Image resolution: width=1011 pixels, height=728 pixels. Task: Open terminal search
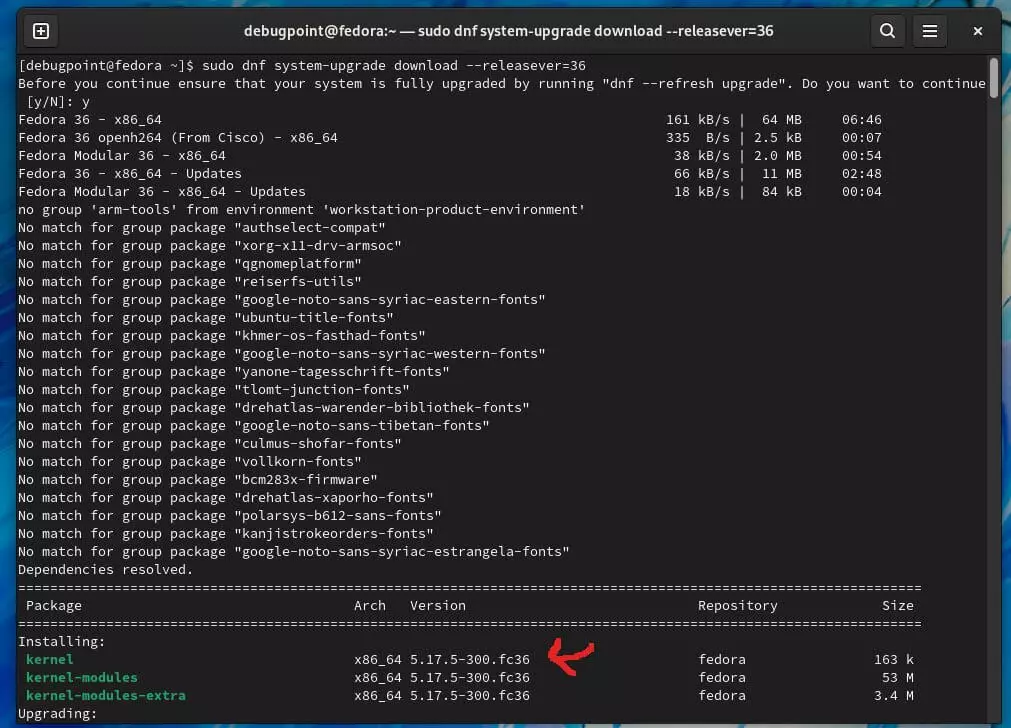887,31
